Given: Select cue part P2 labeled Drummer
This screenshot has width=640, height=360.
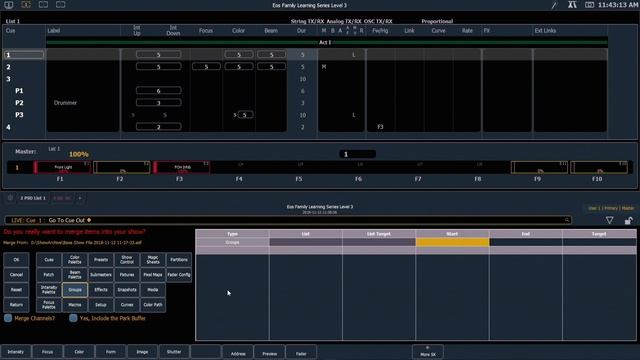Looking at the screenshot, I should tap(19, 103).
